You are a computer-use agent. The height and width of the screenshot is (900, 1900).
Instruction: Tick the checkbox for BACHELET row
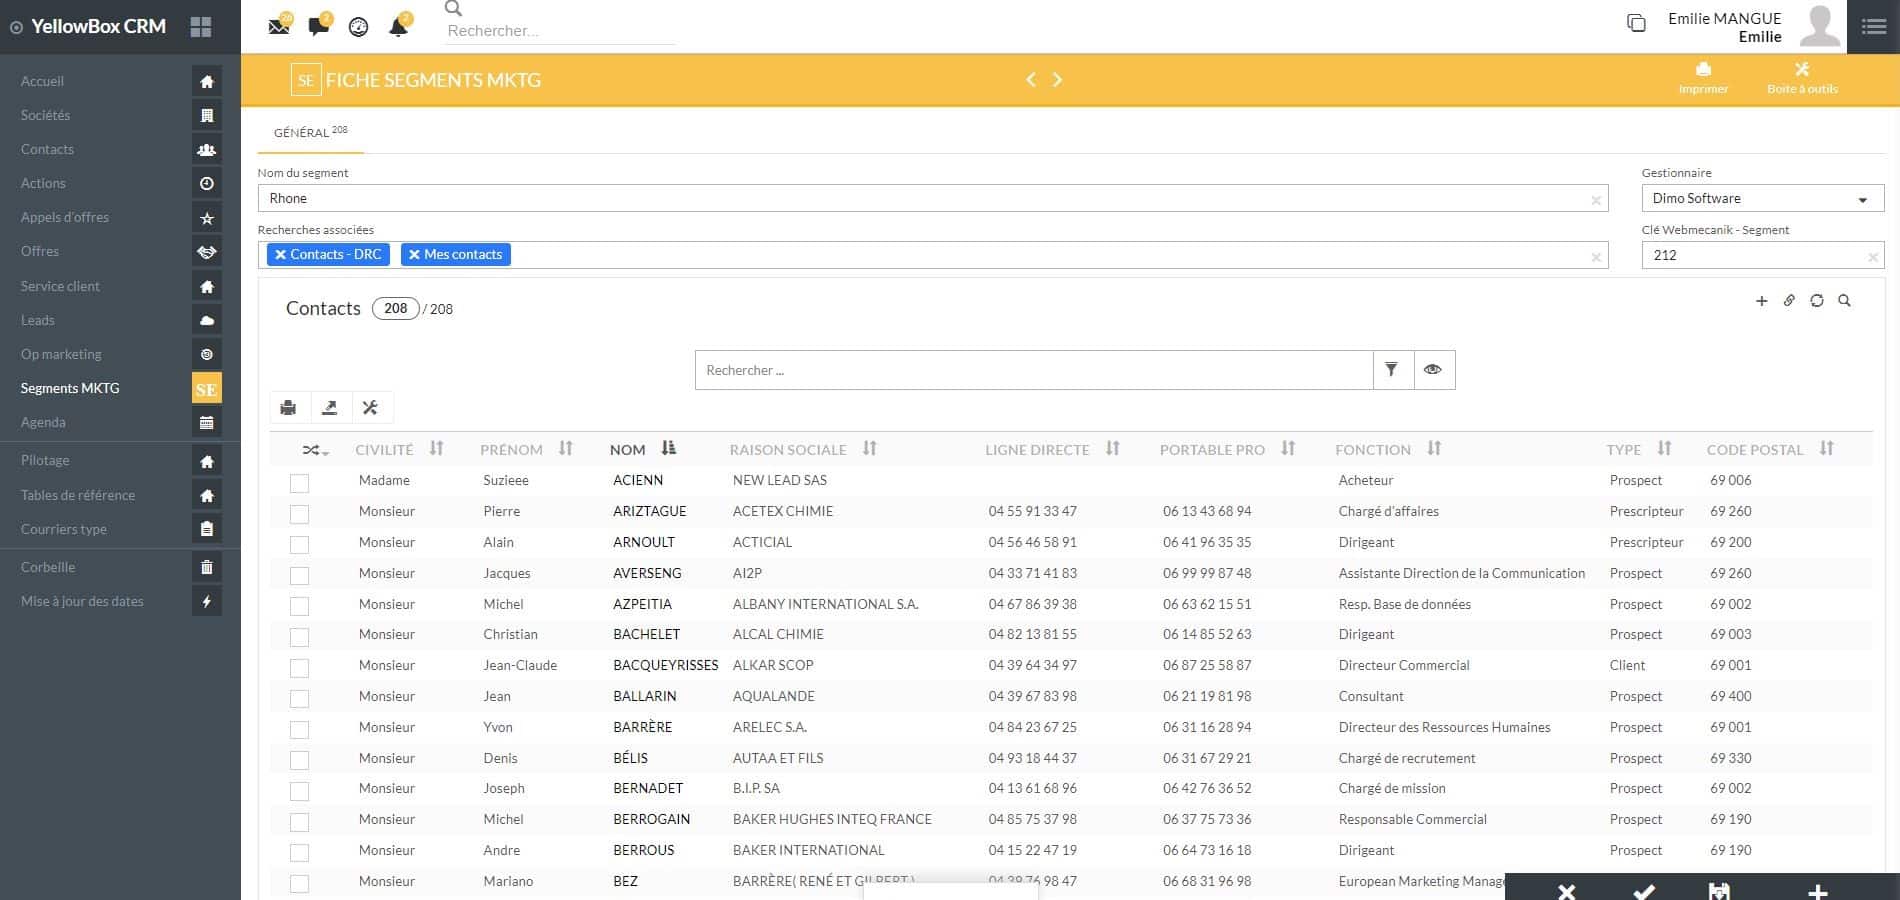[299, 637]
